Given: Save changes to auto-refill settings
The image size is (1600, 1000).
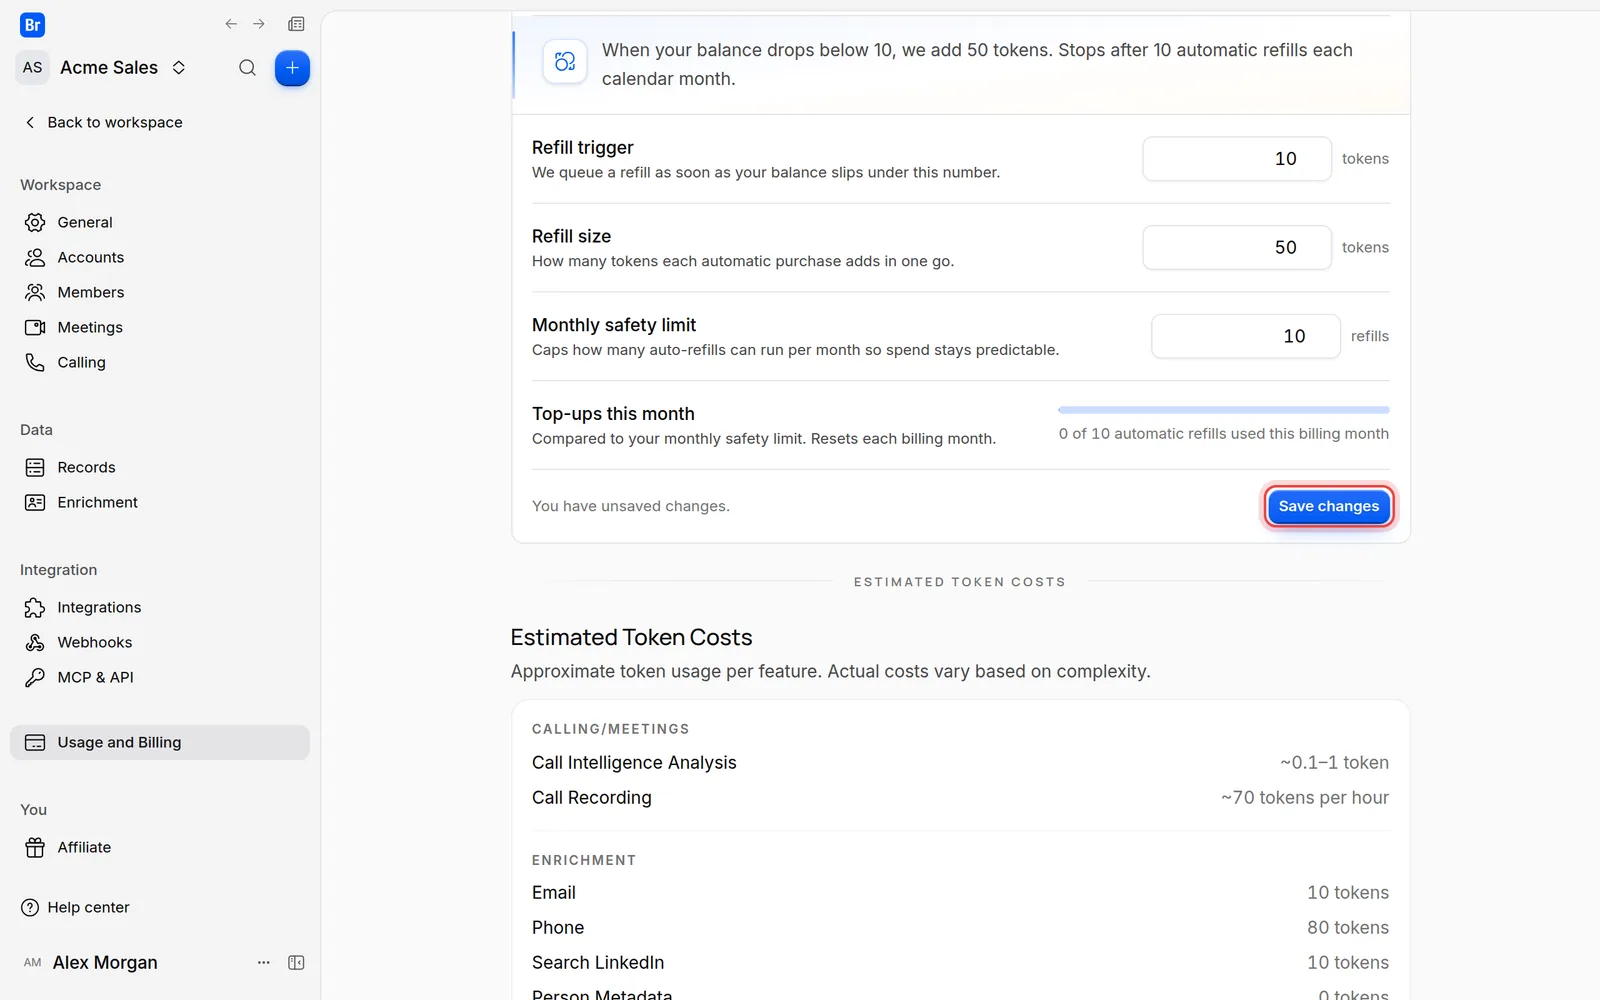Looking at the screenshot, I should (x=1328, y=506).
